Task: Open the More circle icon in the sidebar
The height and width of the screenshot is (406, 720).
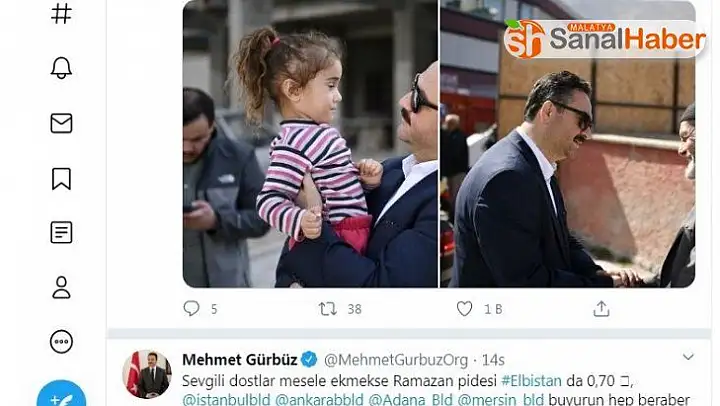Action: [61, 342]
